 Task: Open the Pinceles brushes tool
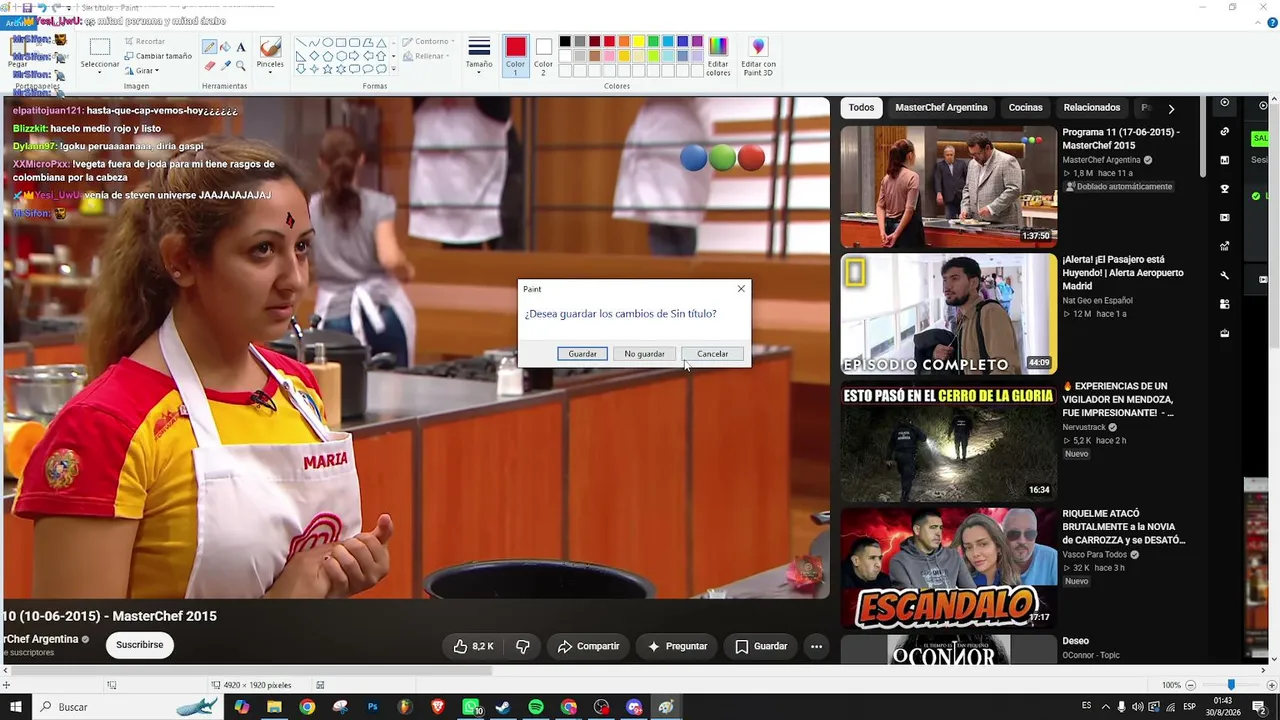[x=270, y=54]
